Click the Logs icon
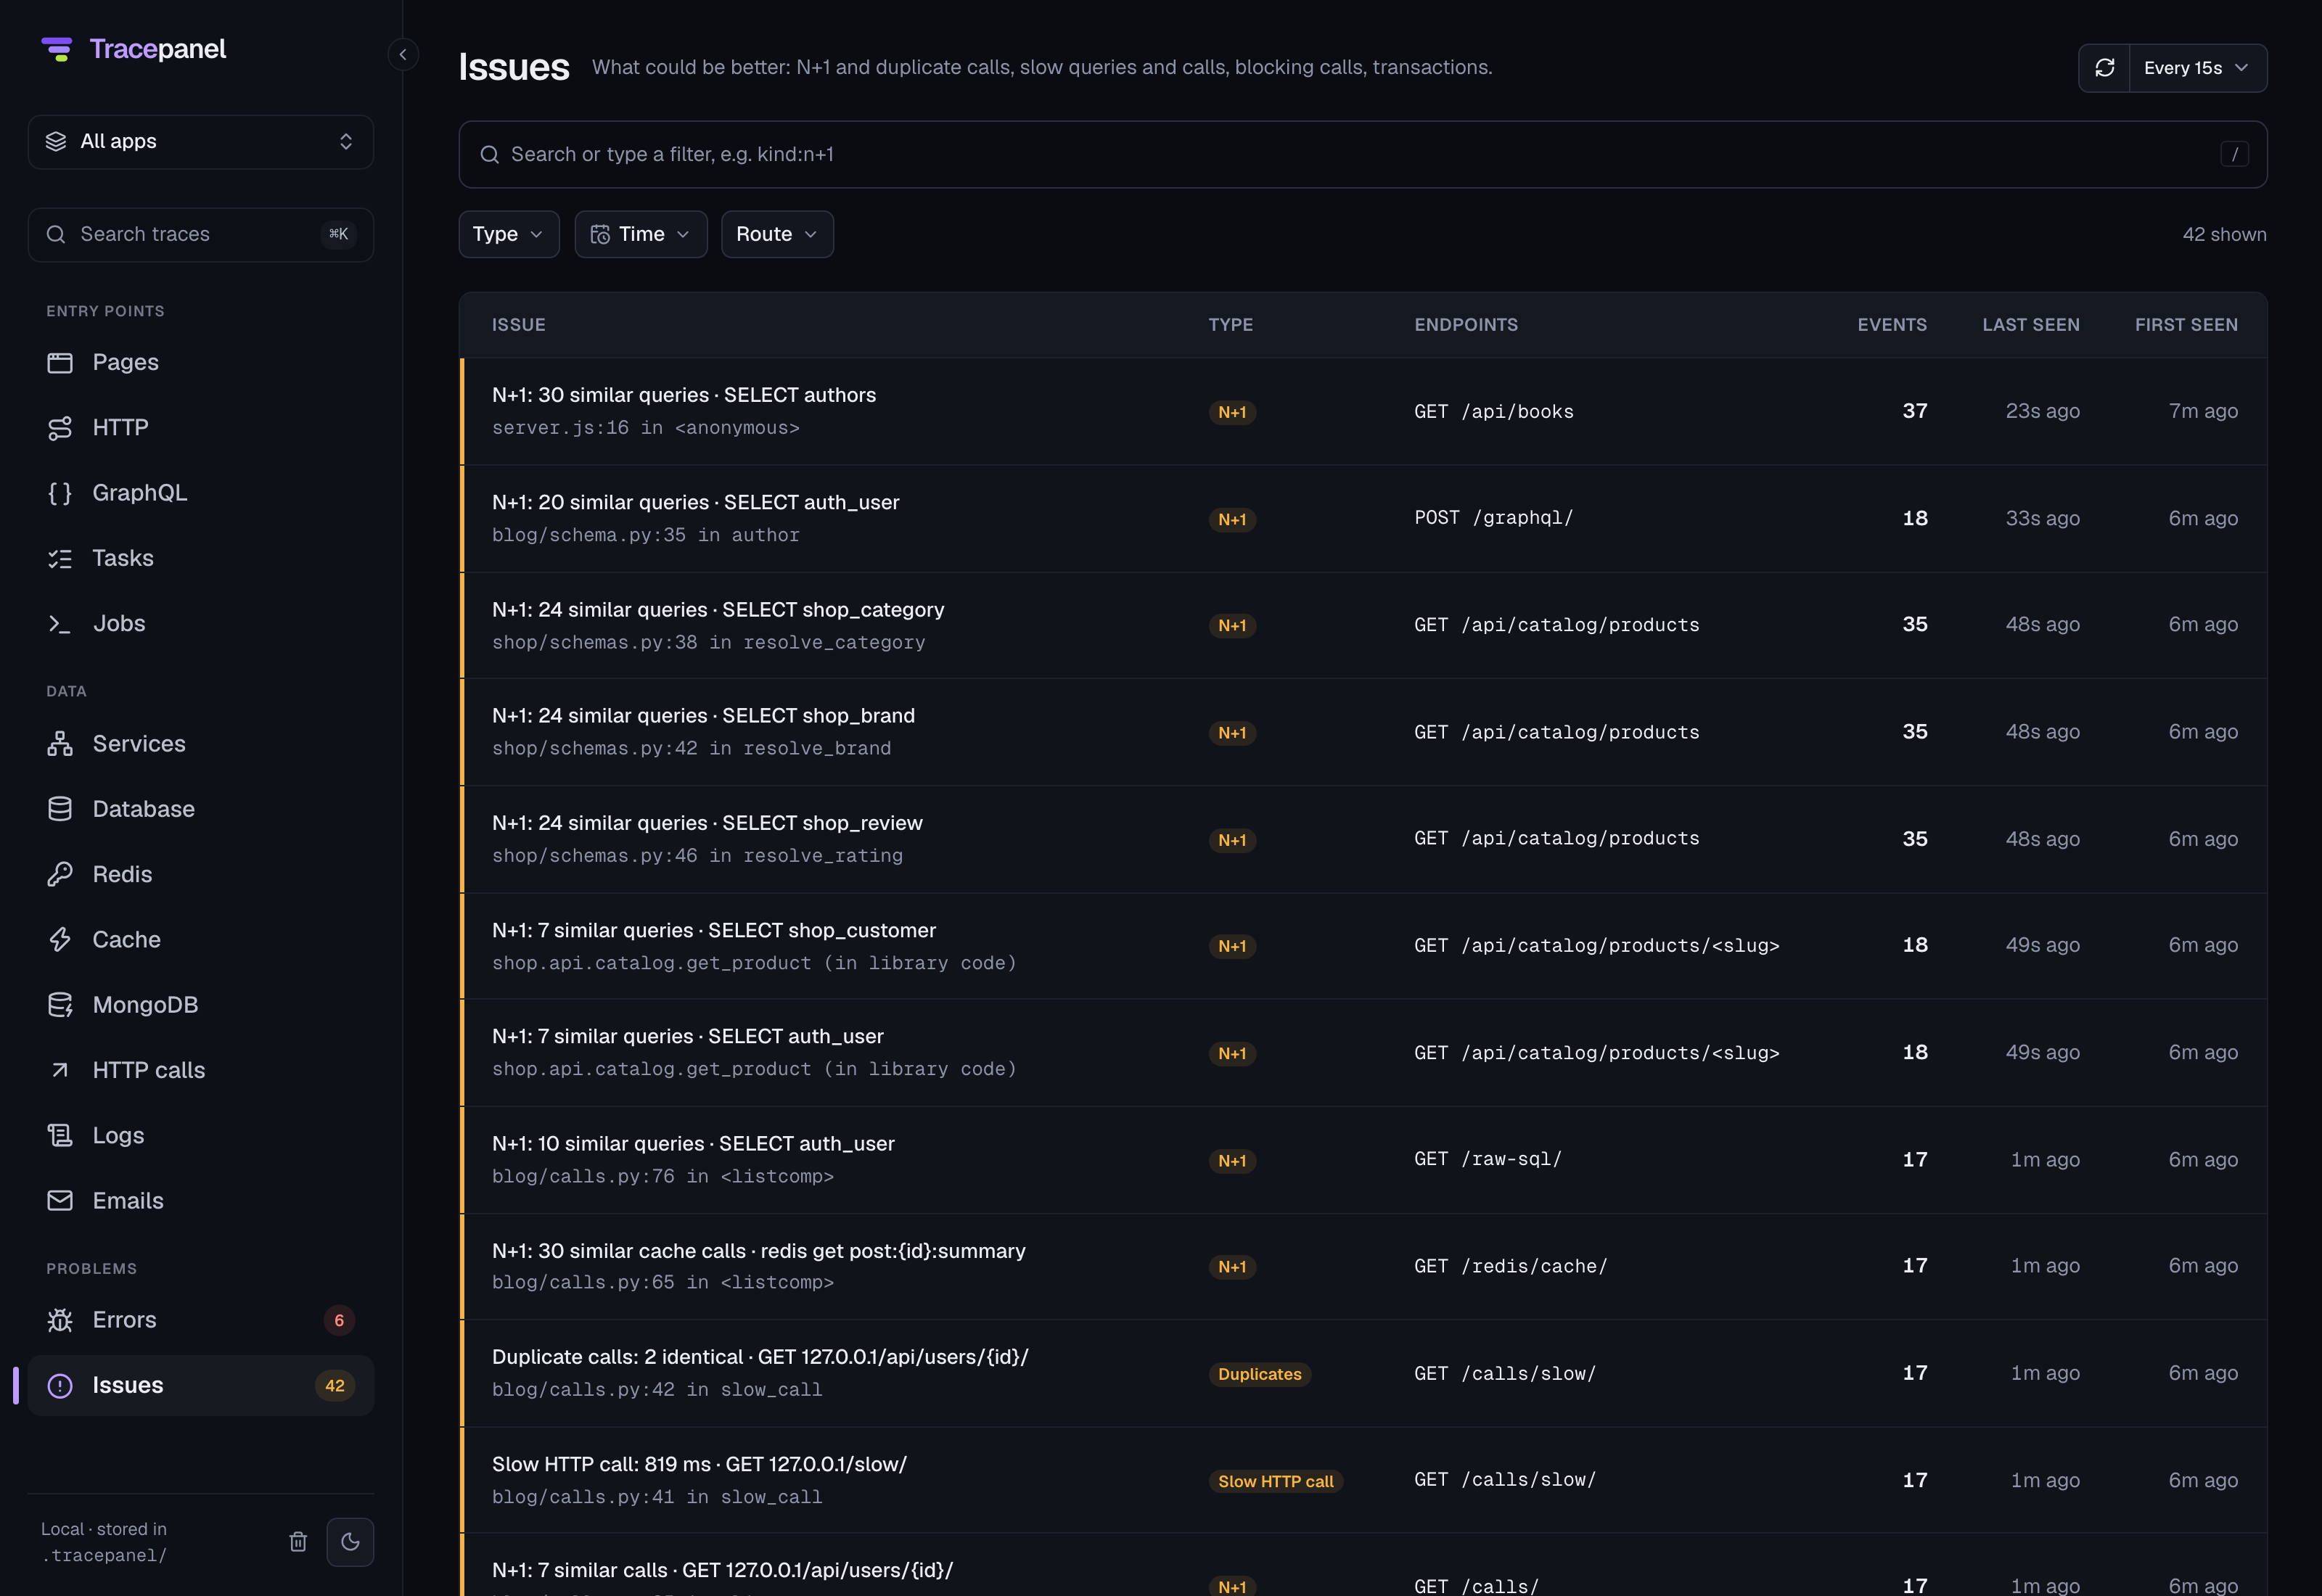Screen dimensions: 2322x1596 [x=60, y=1135]
